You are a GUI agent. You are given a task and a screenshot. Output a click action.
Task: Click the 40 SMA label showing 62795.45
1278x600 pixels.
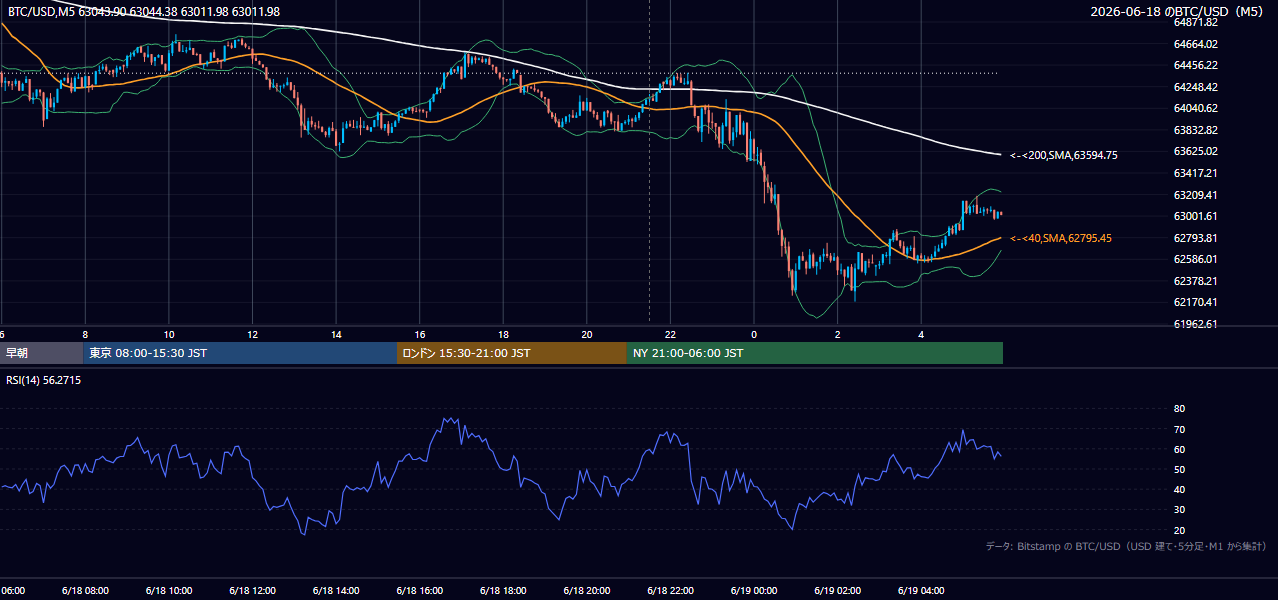[x=1061, y=238]
